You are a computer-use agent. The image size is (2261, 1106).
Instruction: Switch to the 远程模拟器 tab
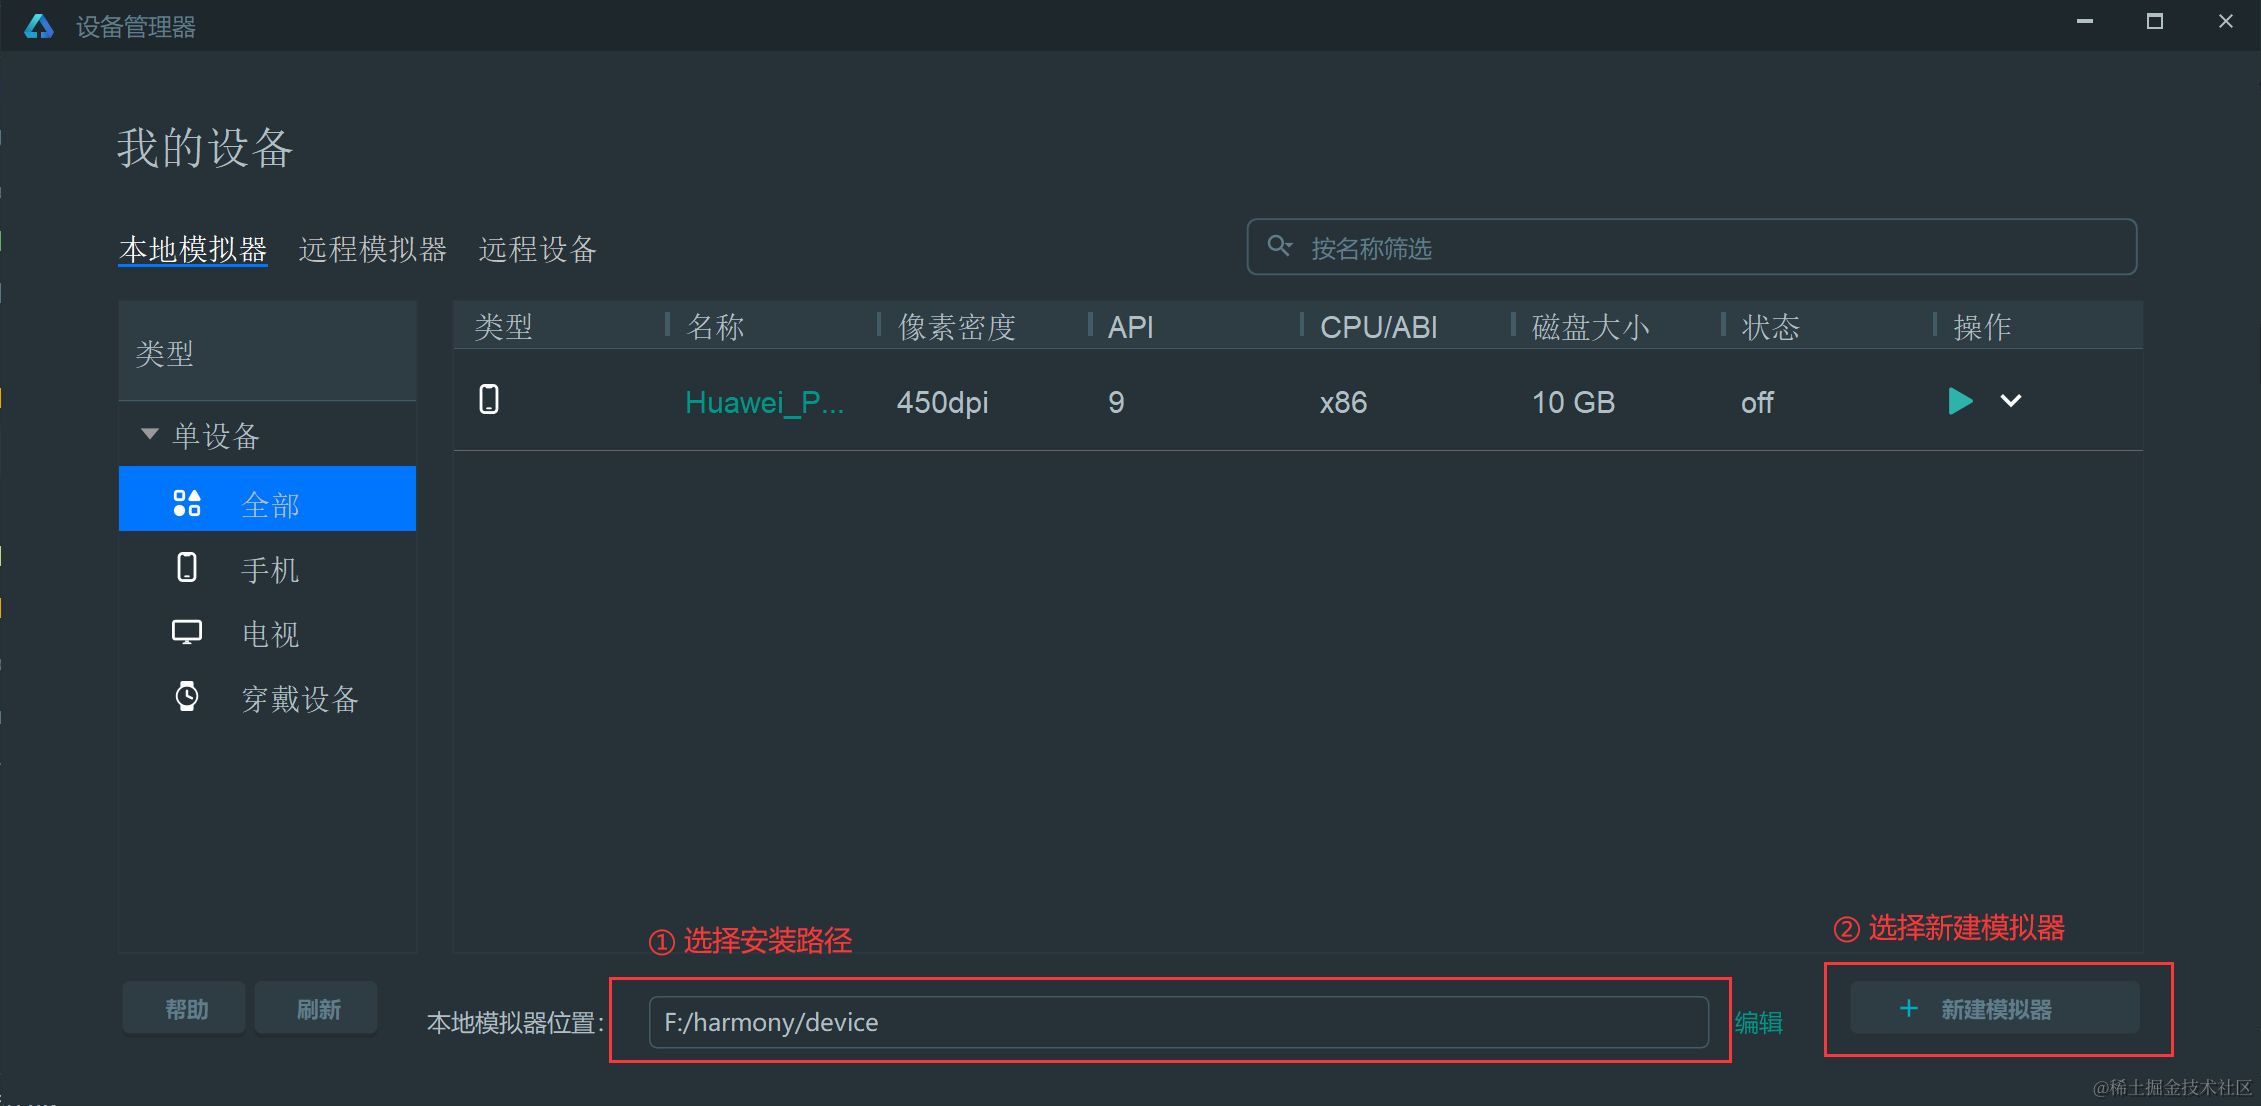372,250
